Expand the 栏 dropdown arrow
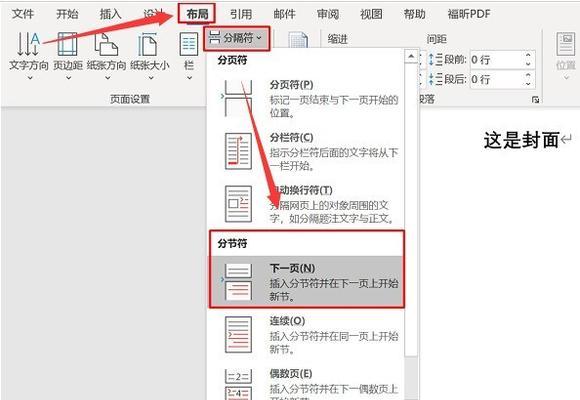 (189, 78)
